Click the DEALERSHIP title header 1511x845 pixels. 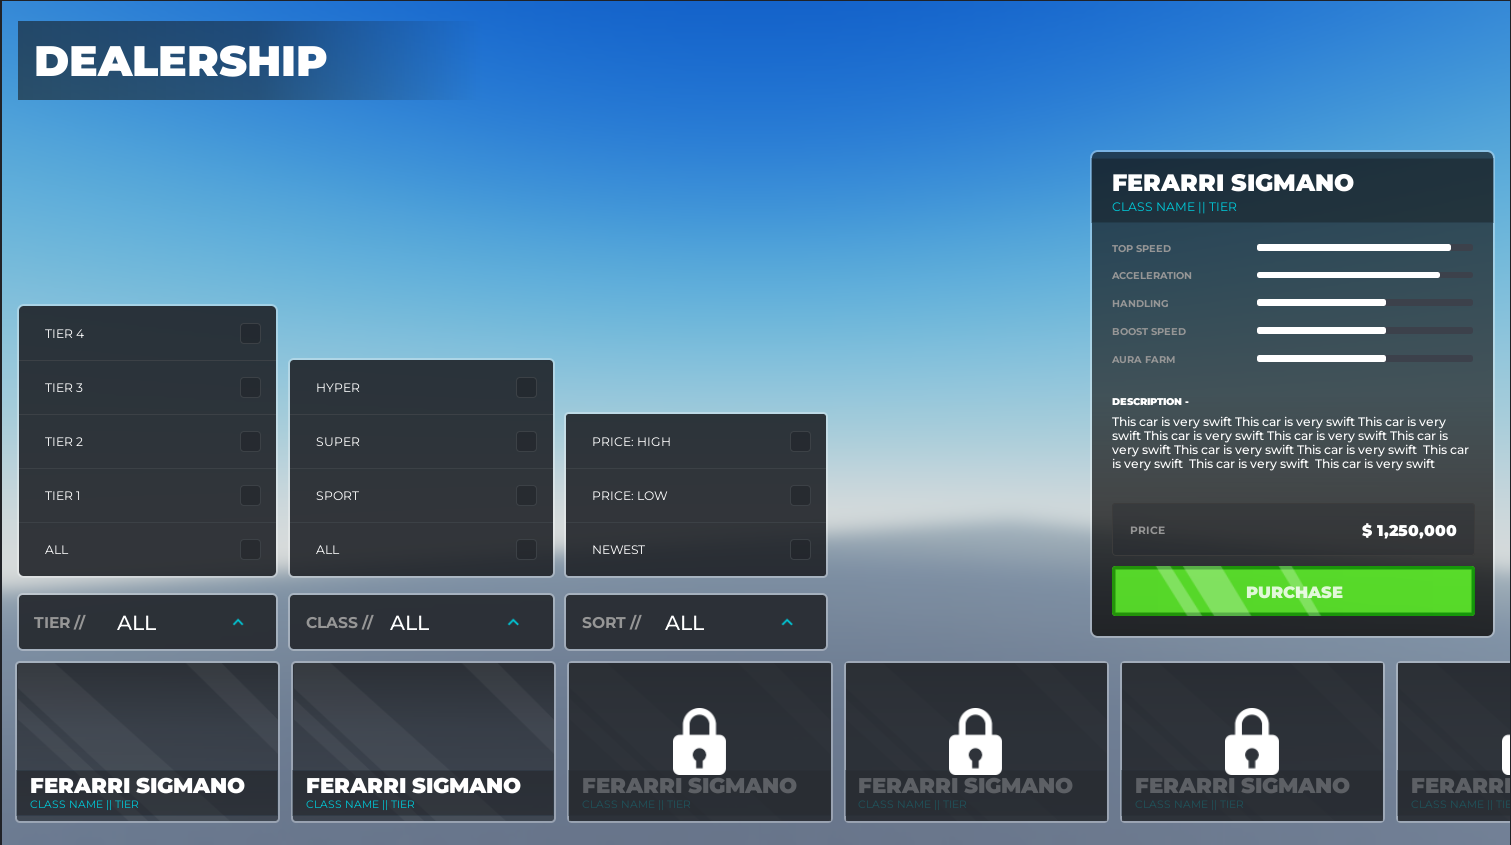click(x=181, y=61)
